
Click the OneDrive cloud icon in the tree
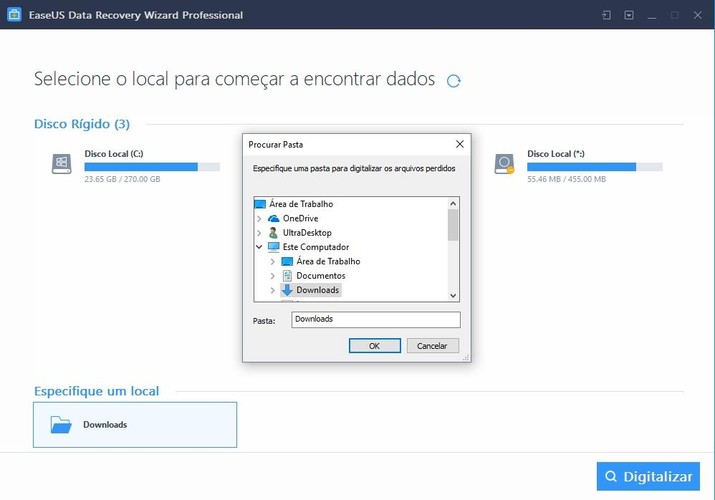[274, 218]
